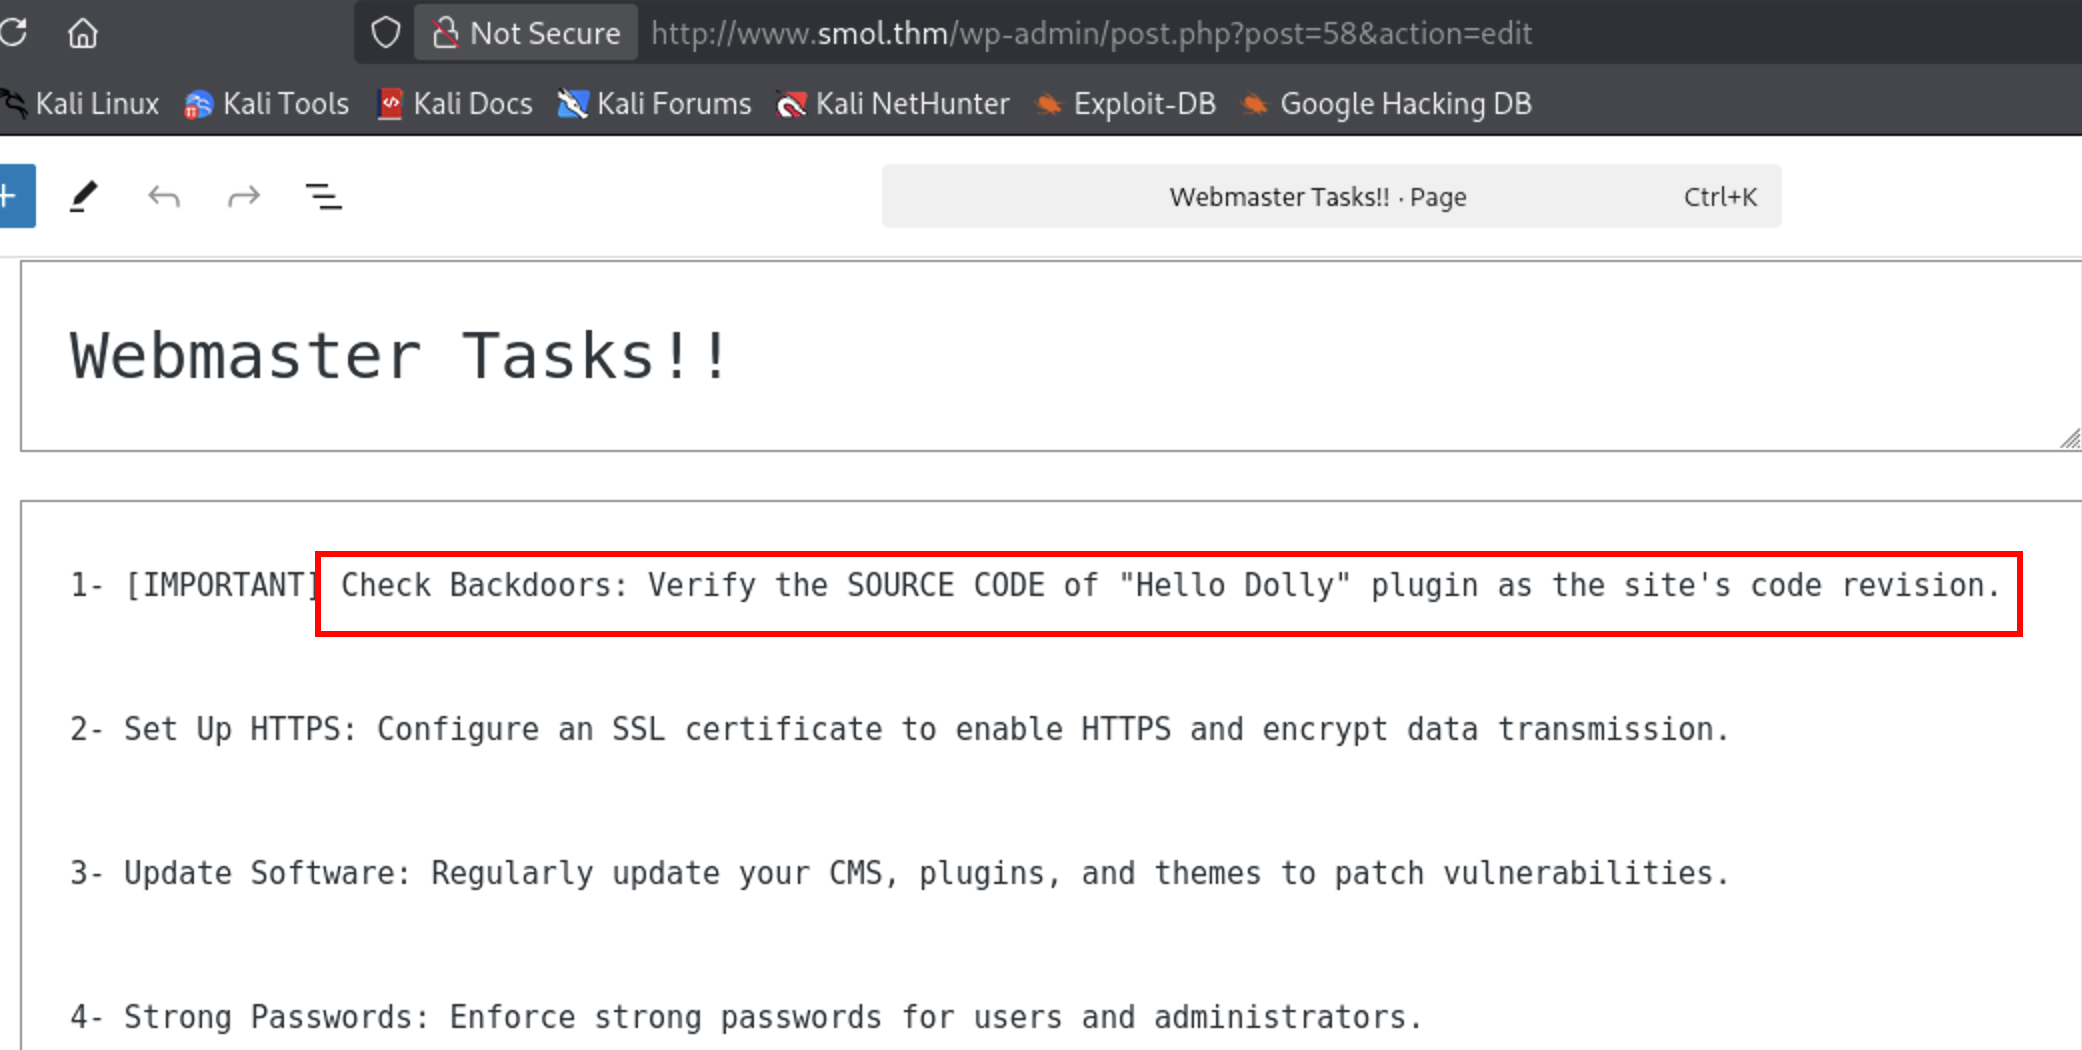
Task: Click the browser home icon
Action: coord(82,33)
